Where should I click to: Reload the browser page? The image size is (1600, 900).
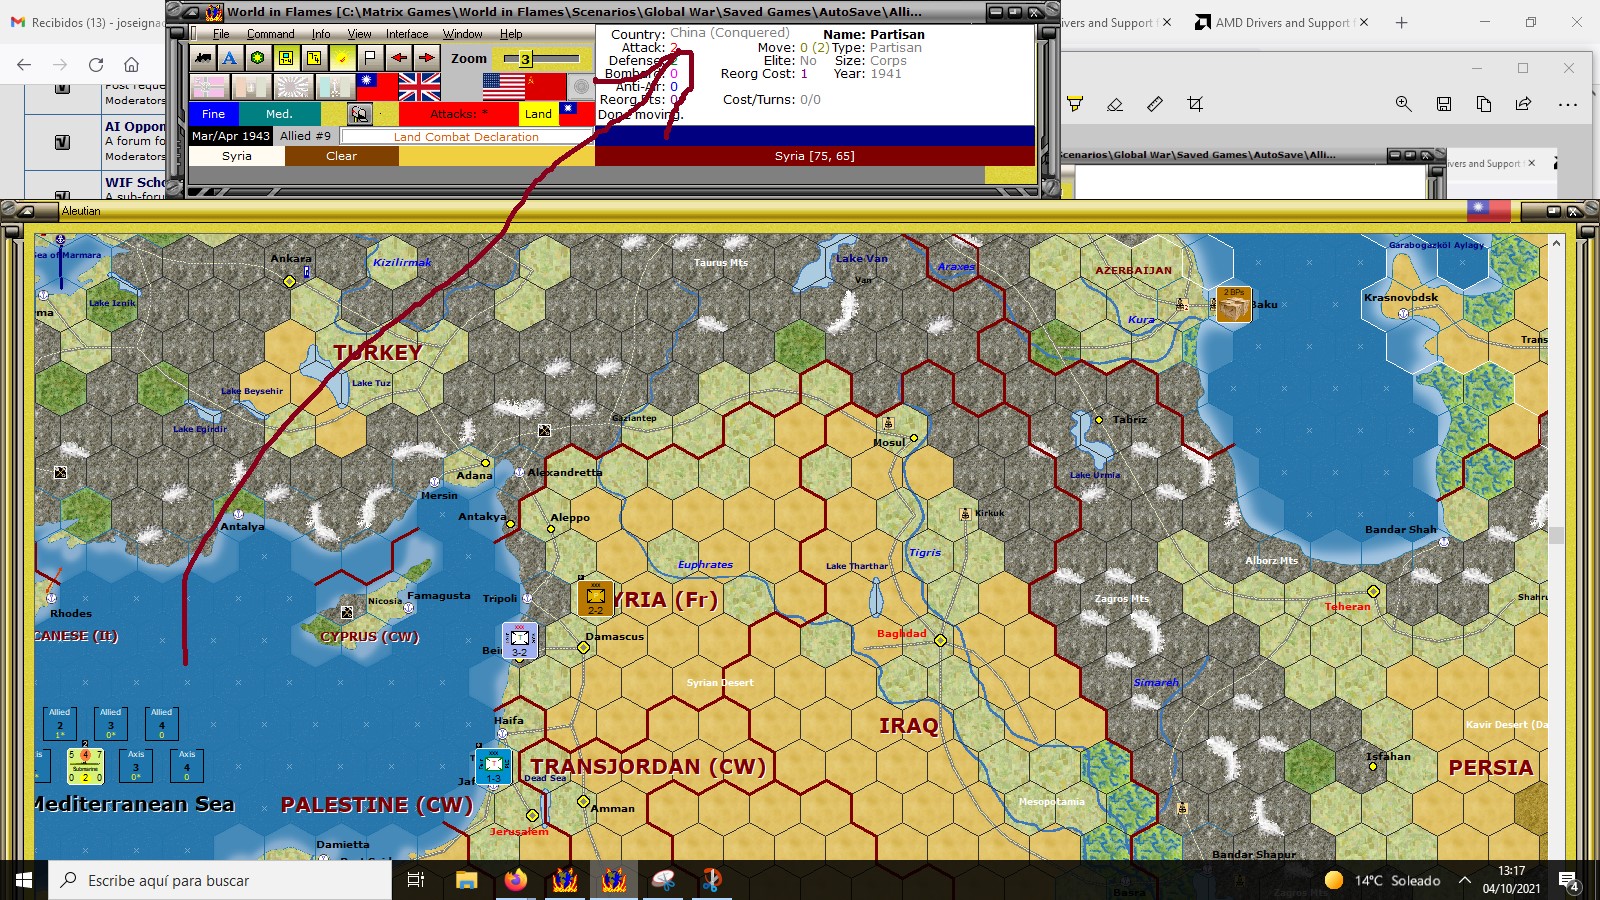click(x=96, y=65)
